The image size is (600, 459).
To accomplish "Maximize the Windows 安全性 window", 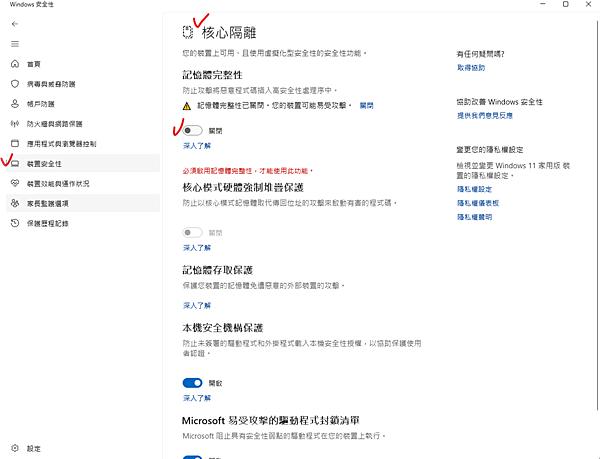I will [566, 4].
